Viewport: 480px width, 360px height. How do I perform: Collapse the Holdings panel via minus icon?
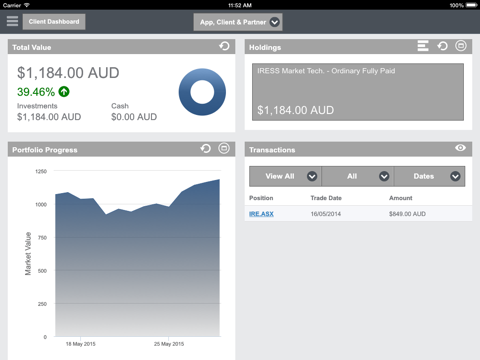pyautogui.click(x=461, y=46)
